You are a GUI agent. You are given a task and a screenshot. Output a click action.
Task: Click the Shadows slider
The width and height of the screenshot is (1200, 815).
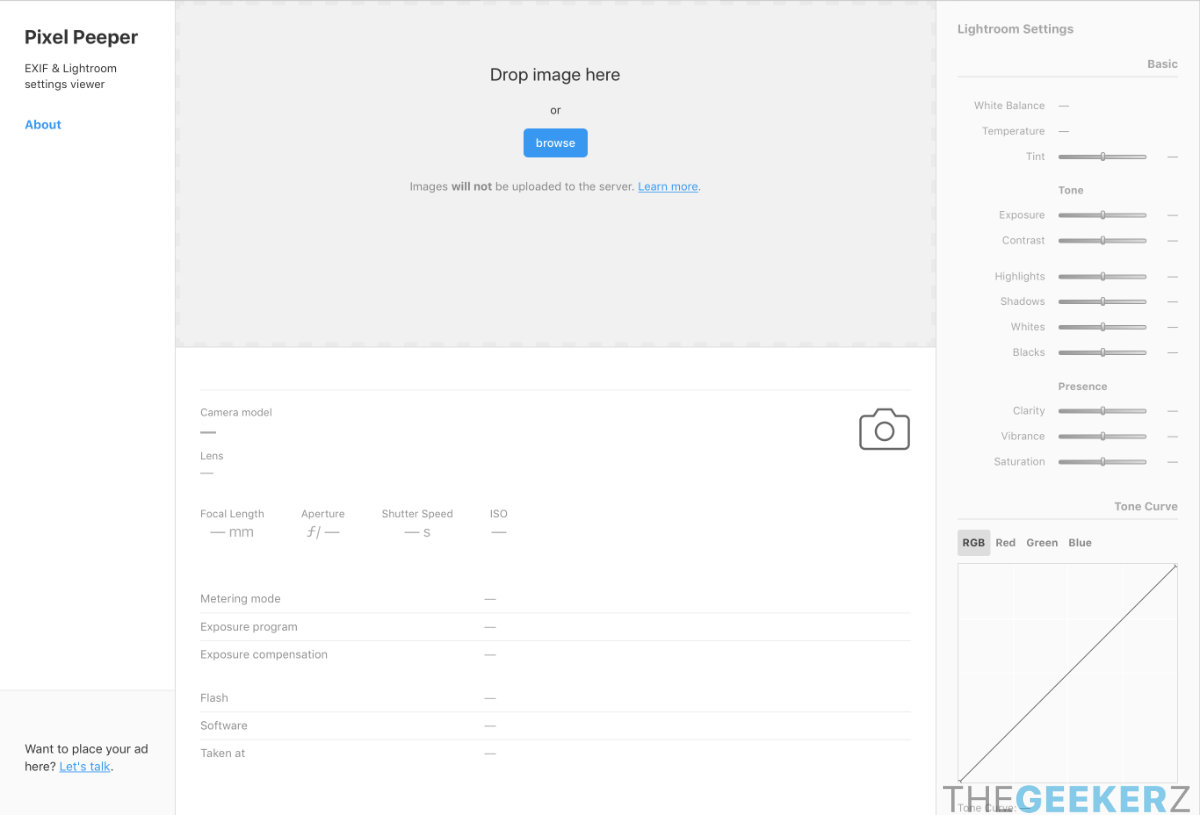[1102, 302]
